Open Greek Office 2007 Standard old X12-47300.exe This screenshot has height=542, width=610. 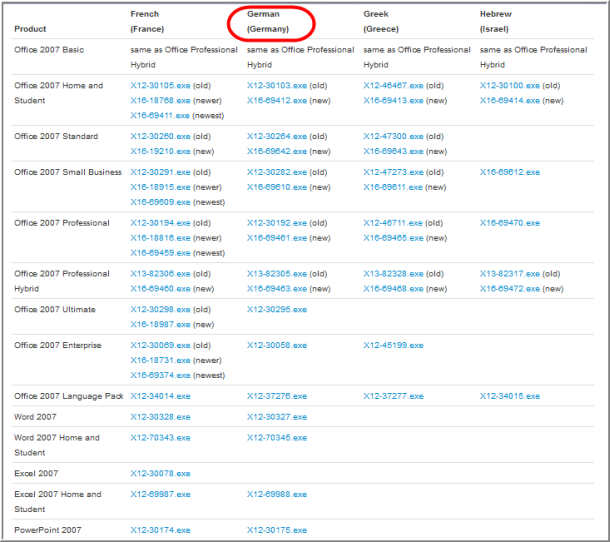[393, 137]
